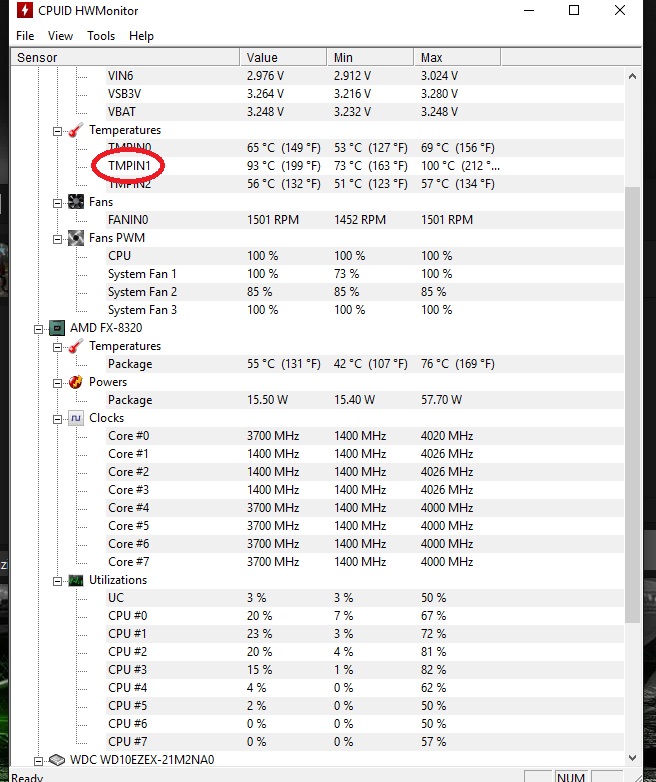Click the Value column header

click(283, 57)
